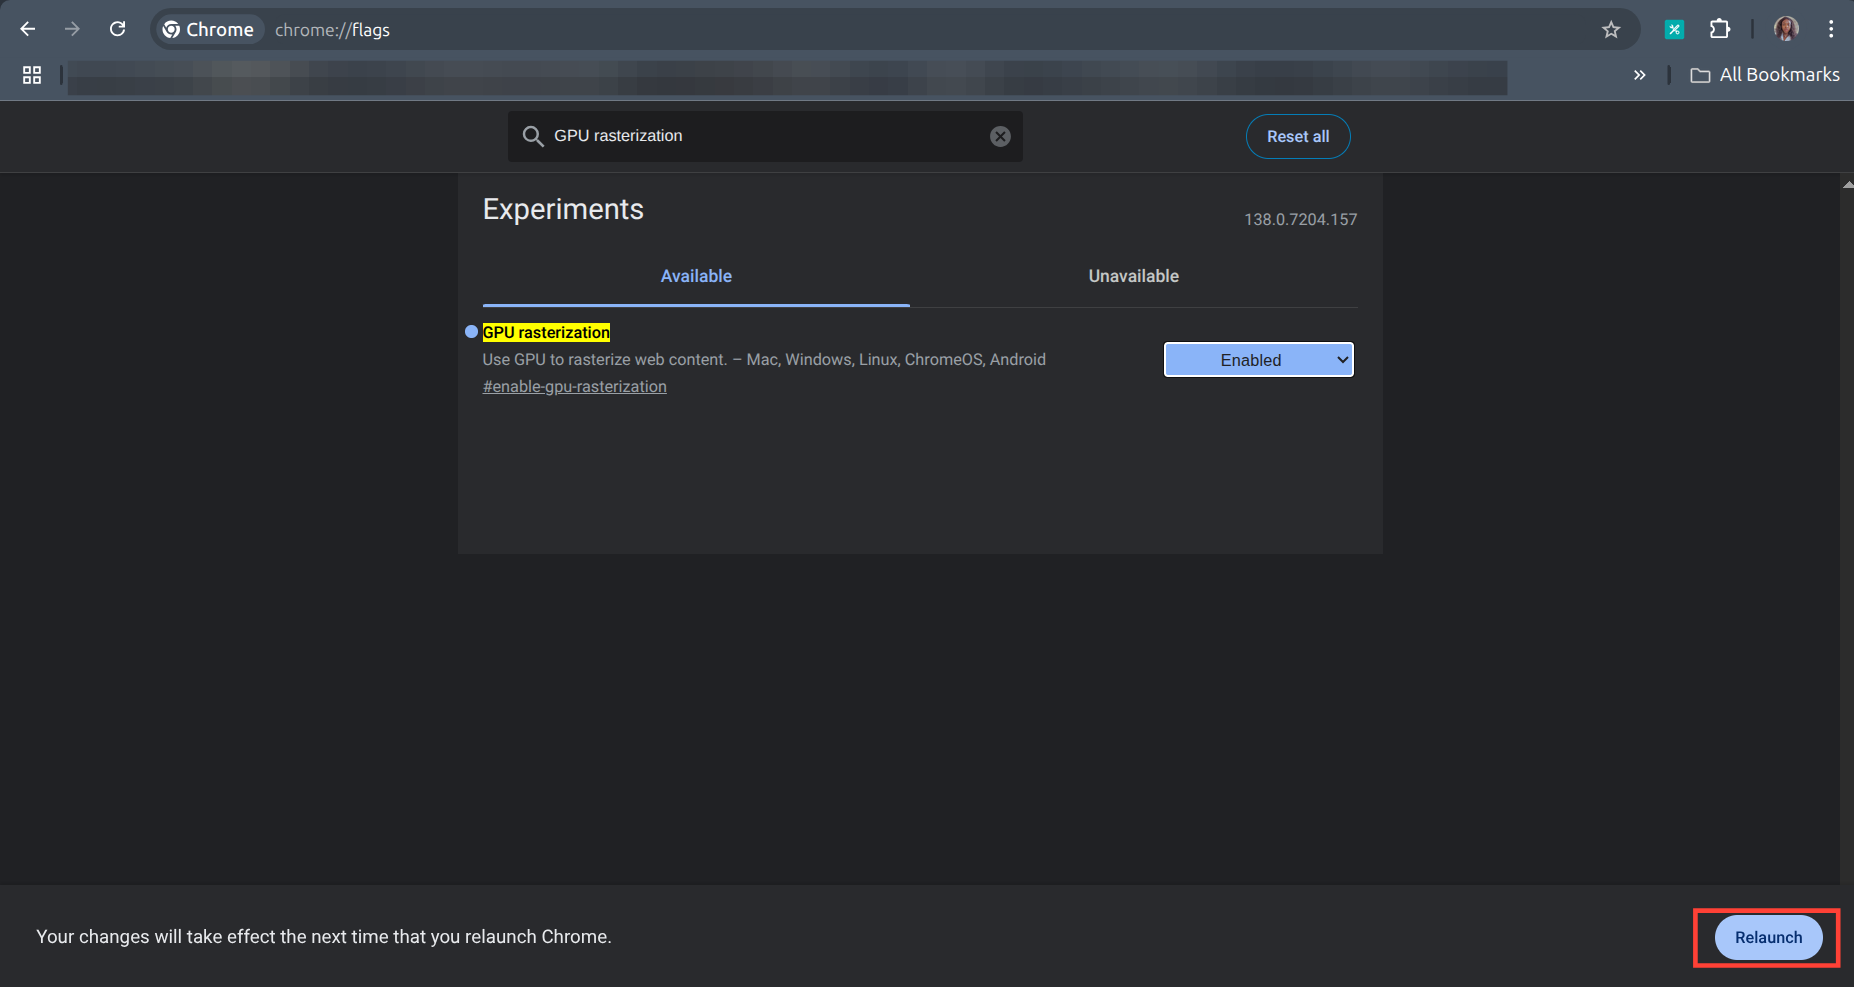The height and width of the screenshot is (987, 1854).
Task: Open the Extensions puzzle icon
Action: pos(1719,29)
